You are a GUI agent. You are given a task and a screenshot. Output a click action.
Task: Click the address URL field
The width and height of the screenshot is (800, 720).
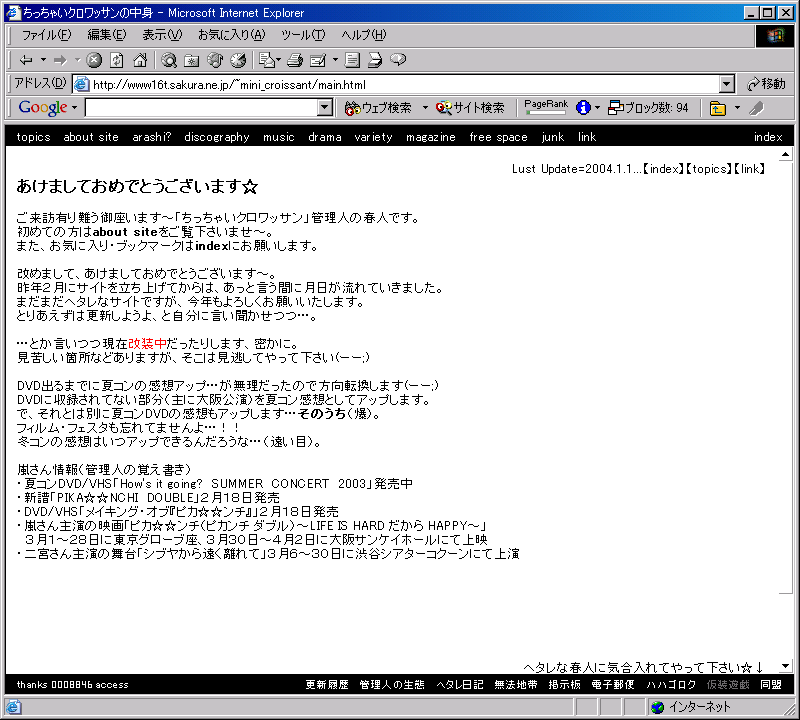pyautogui.click(x=405, y=85)
